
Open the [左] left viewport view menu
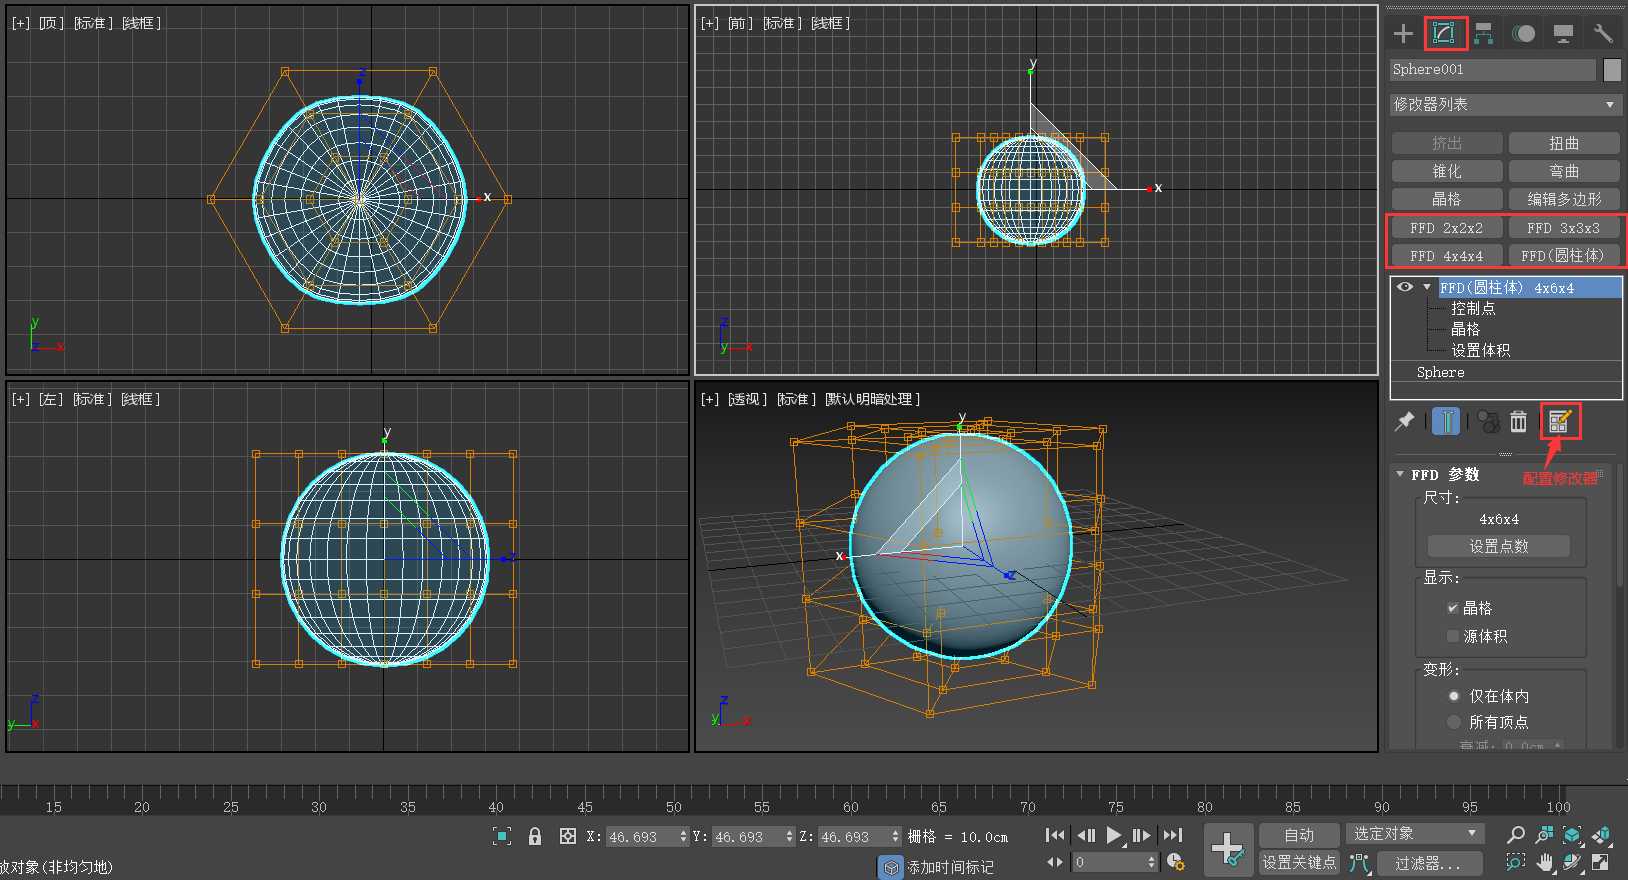(51, 399)
